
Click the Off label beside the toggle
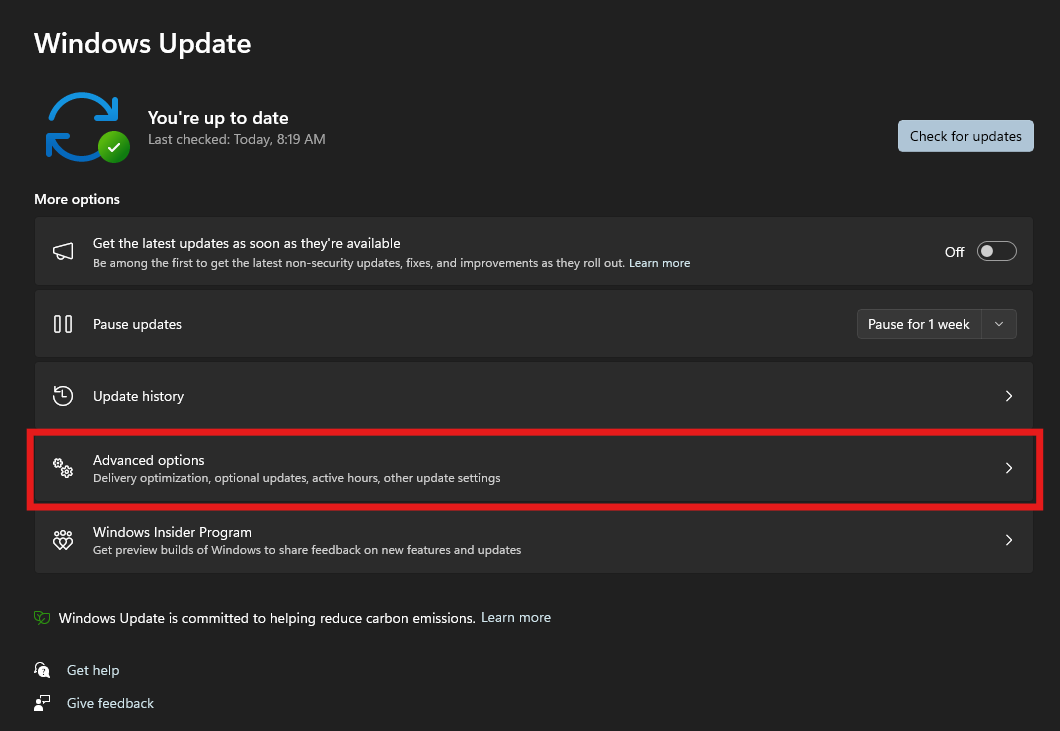pyautogui.click(x=955, y=252)
